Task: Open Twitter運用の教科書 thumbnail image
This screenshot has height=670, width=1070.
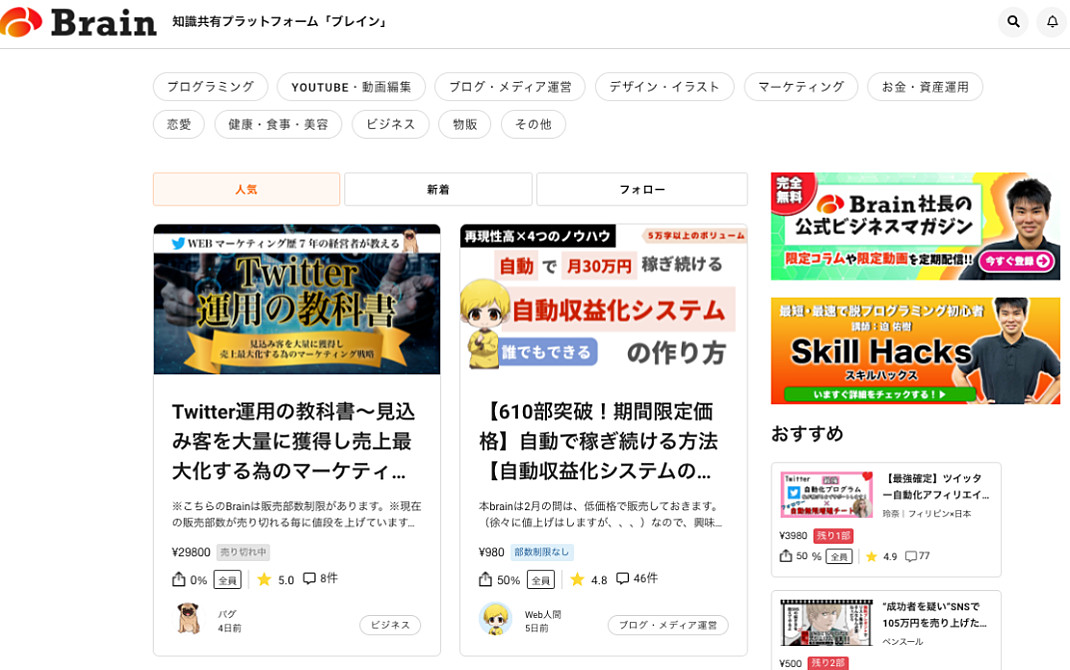Action: click(x=297, y=300)
